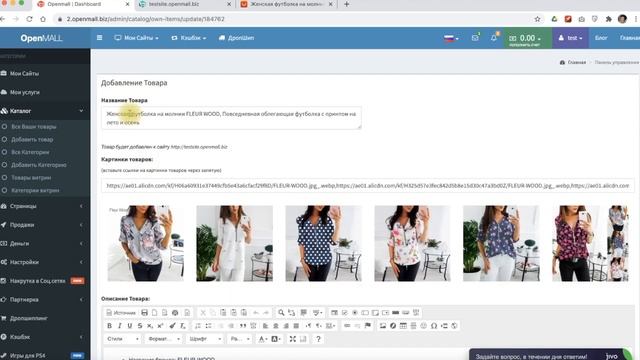Open the Styles (Стили) dropdown
The image size is (640, 360).
122,339
